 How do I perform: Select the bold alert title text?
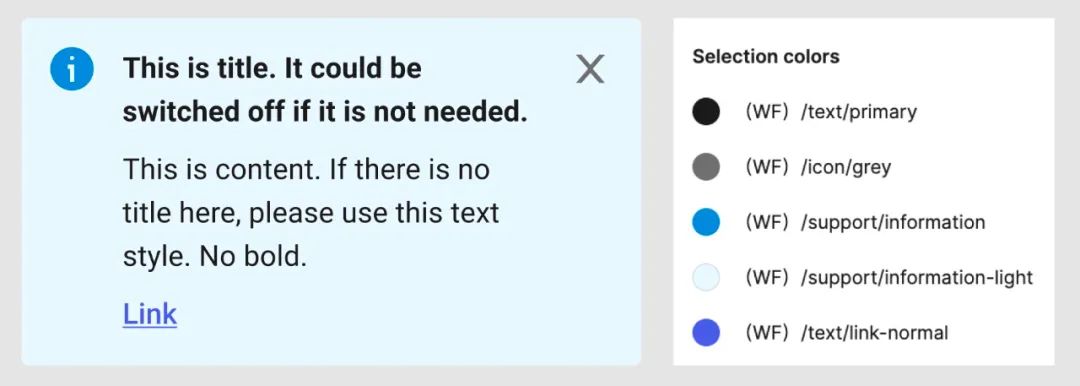coord(325,90)
